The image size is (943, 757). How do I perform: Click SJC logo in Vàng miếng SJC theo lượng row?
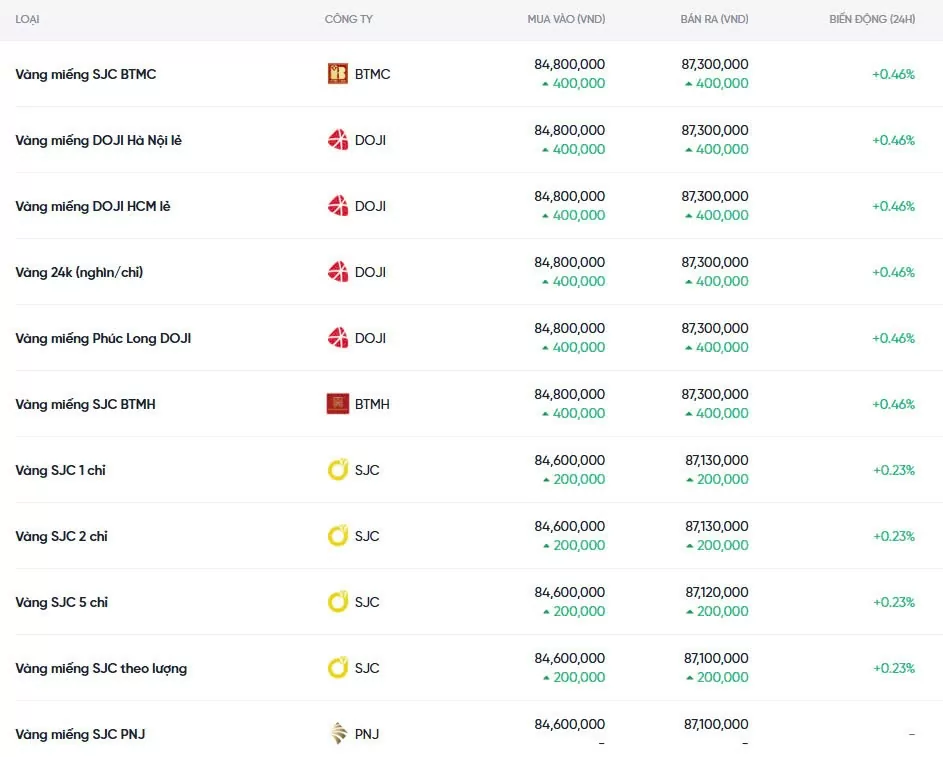click(337, 669)
